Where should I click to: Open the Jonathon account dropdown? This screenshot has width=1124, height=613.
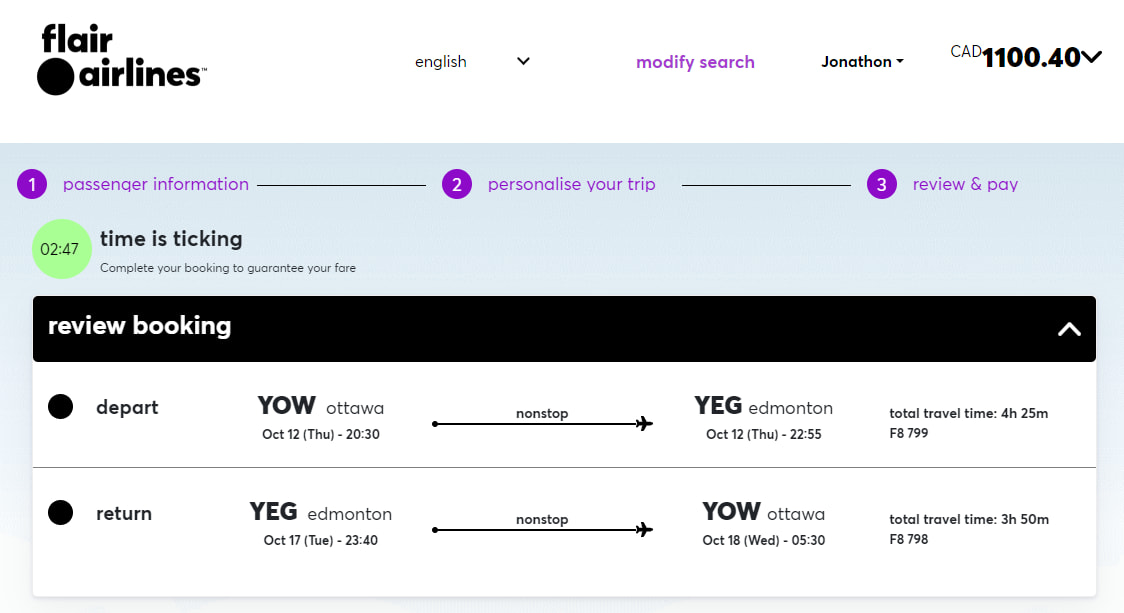862,61
